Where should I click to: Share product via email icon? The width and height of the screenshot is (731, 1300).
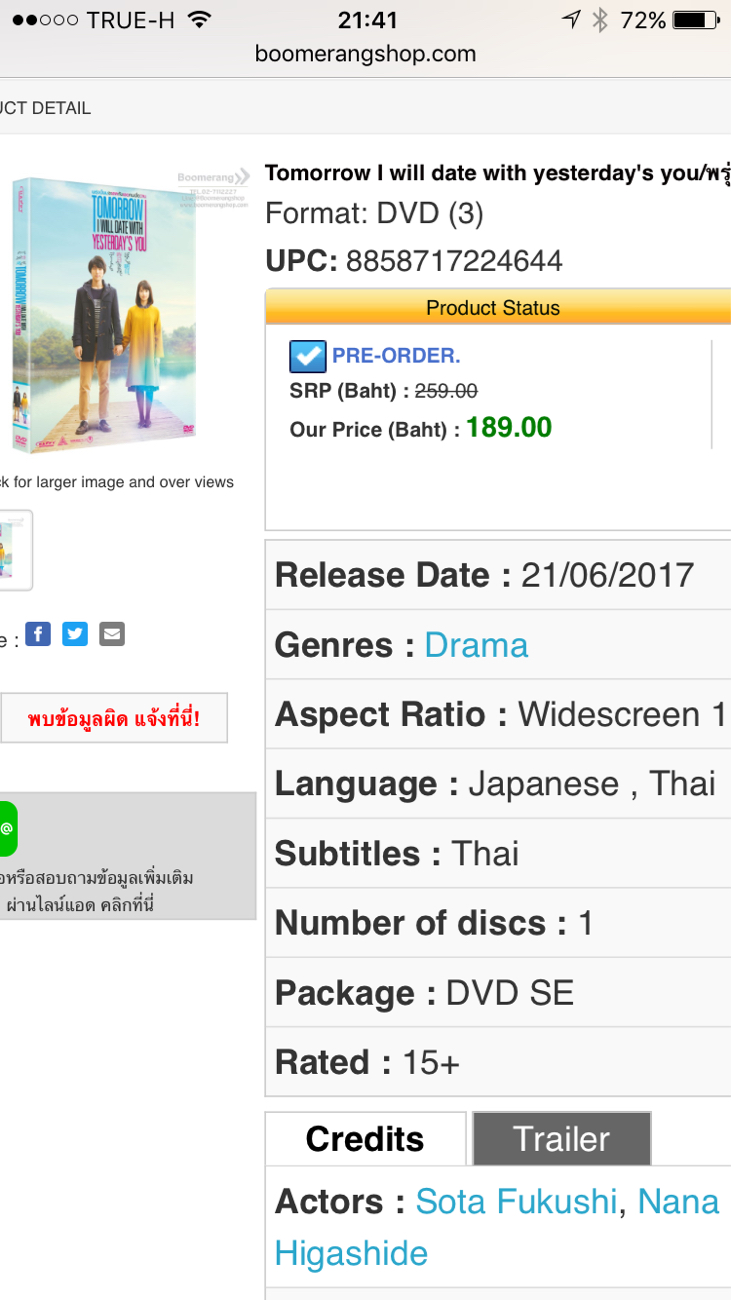[112, 634]
